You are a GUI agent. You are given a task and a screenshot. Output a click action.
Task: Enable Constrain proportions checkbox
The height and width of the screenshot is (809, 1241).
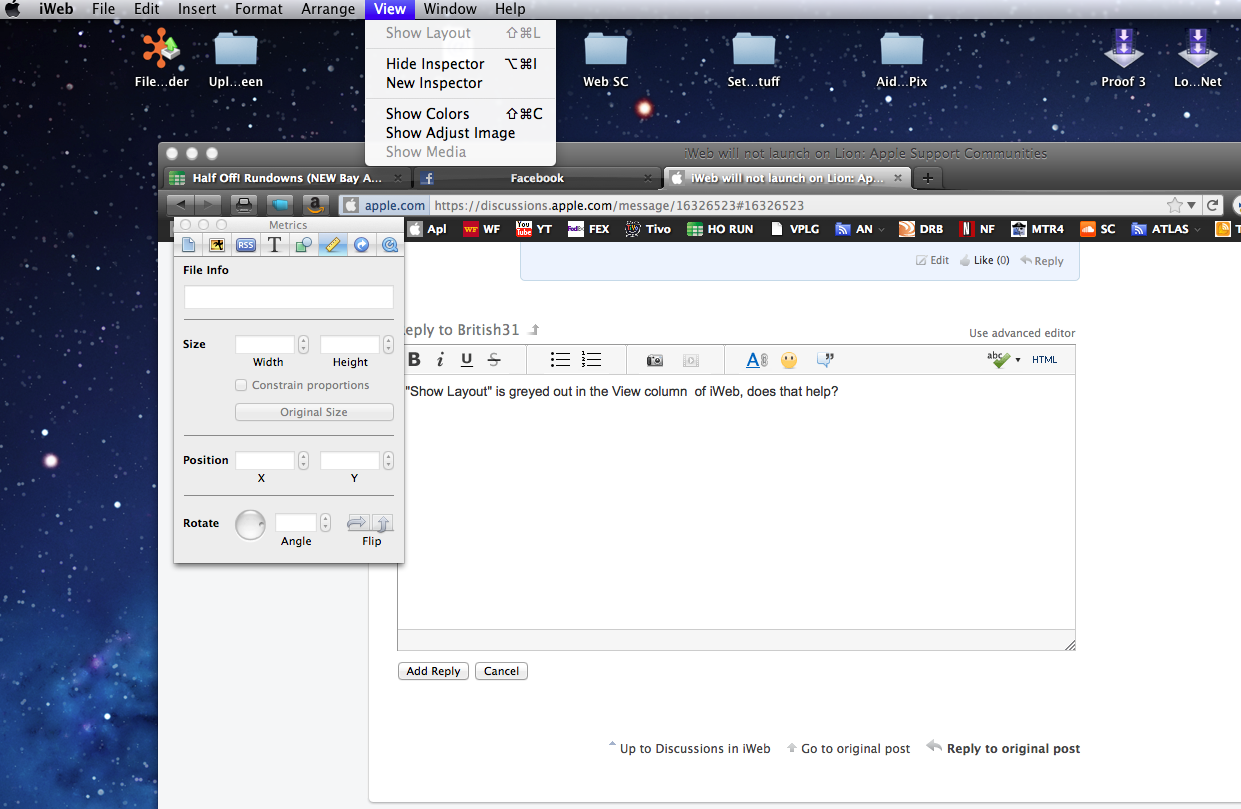coord(241,385)
